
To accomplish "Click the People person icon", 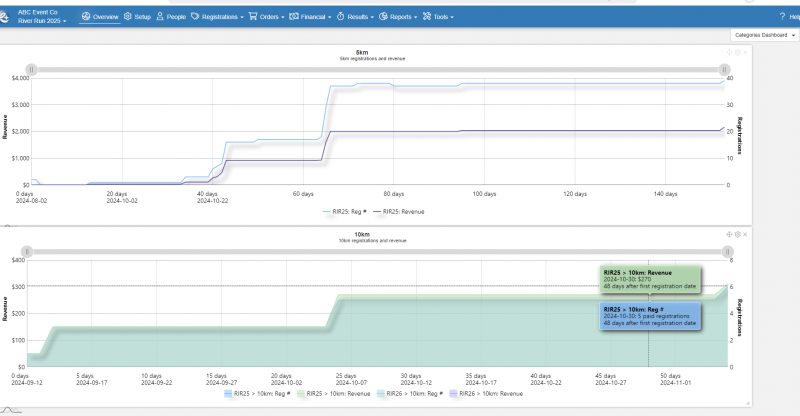I will 160,17.
